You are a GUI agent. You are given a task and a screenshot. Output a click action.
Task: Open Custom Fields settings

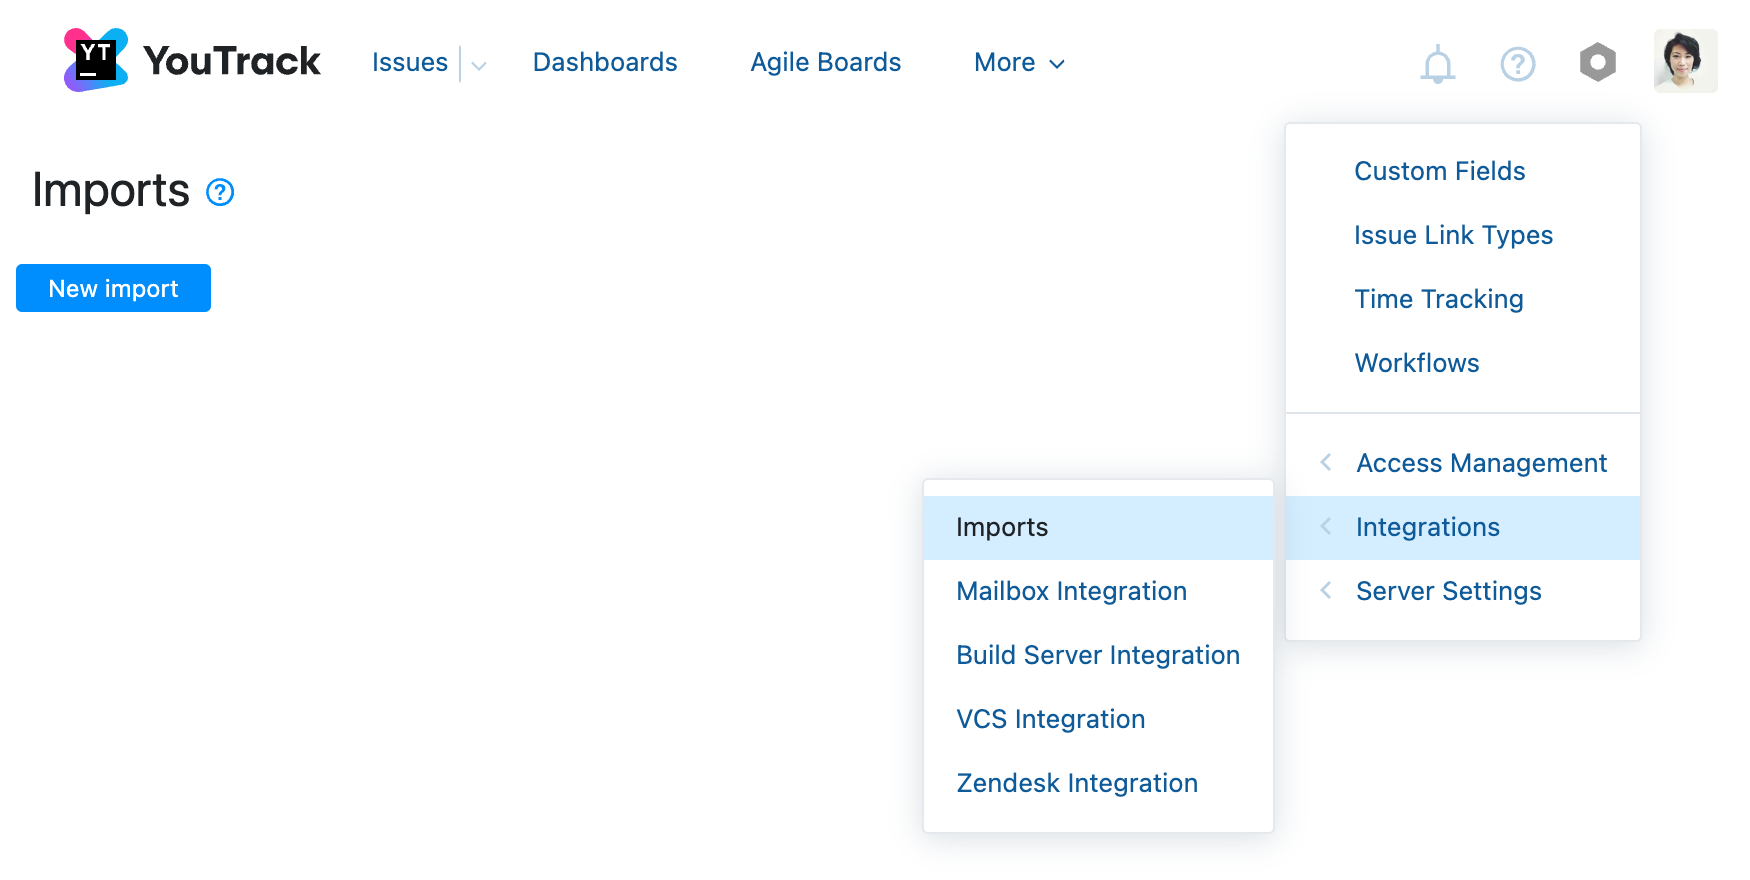pyautogui.click(x=1439, y=171)
